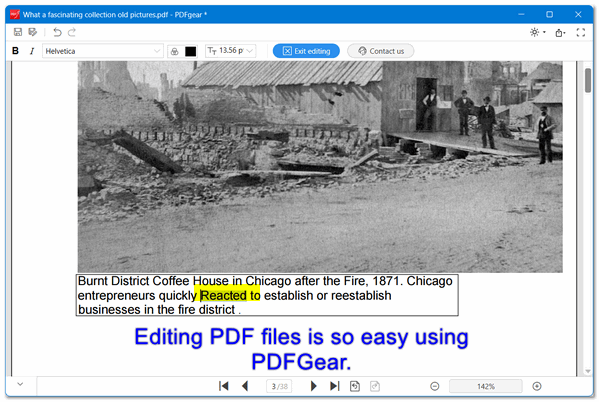Click the Contact us button

click(x=381, y=51)
